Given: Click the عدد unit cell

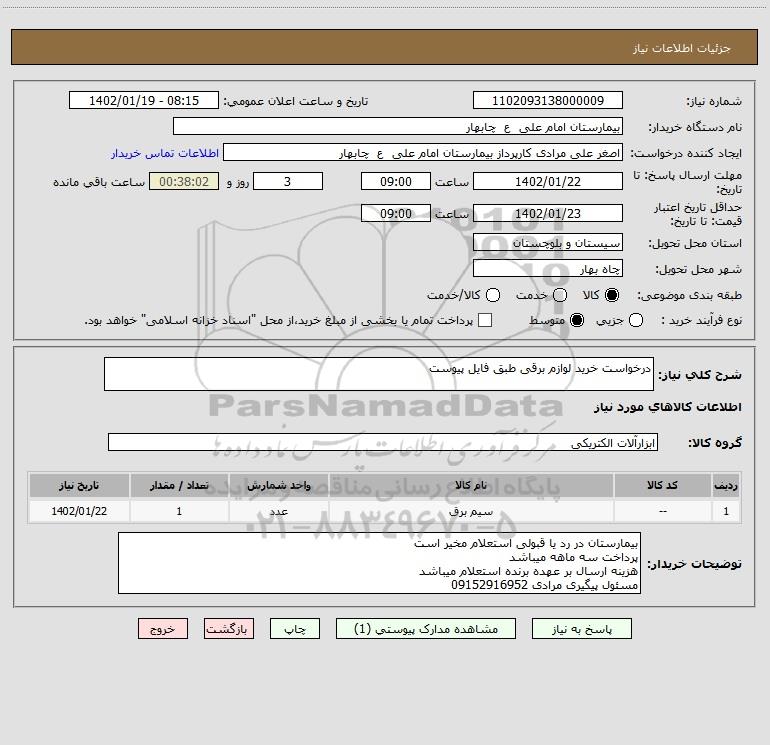Looking at the screenshot, I should pyautogui.click(x=278, y=511).
